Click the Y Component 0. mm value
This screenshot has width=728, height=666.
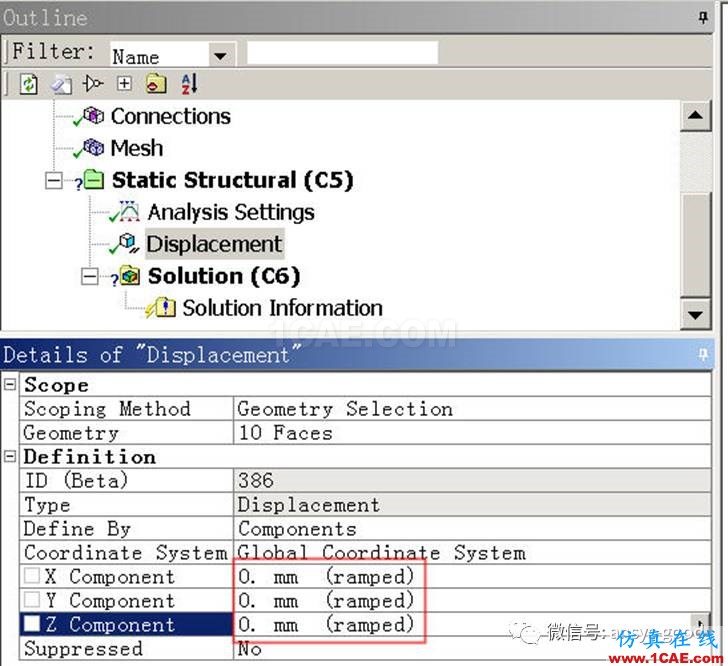click(x=472, y=601)
